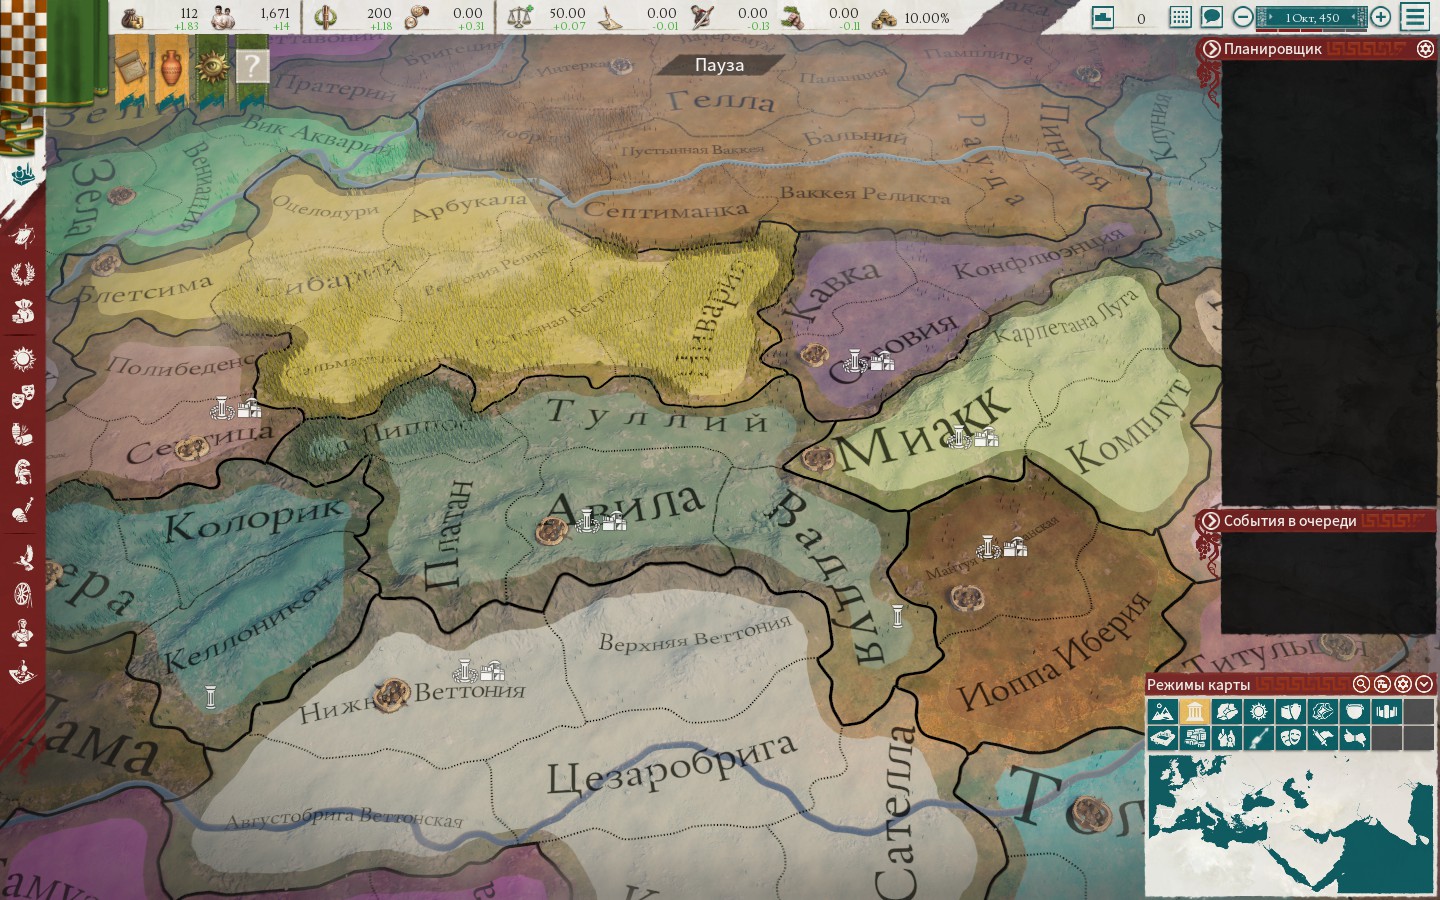
Task: Increase game speed with plus button
Action: pyautogui.click(x=1380, y=17)
